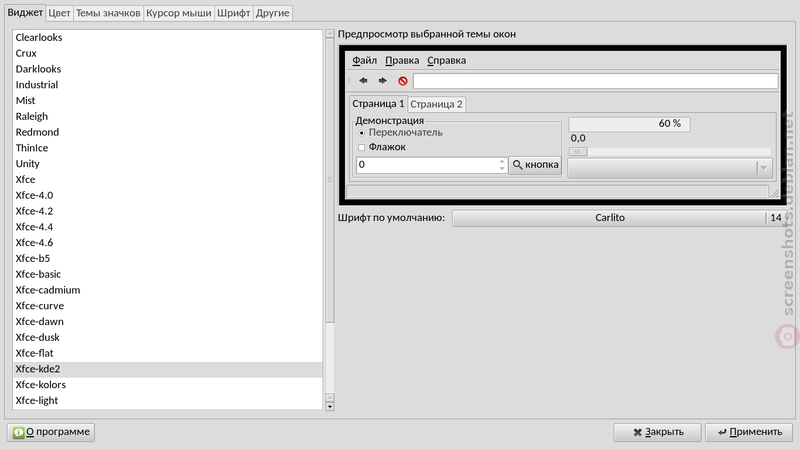Open the Carlito font chooser button

click(x=617, y=218)
